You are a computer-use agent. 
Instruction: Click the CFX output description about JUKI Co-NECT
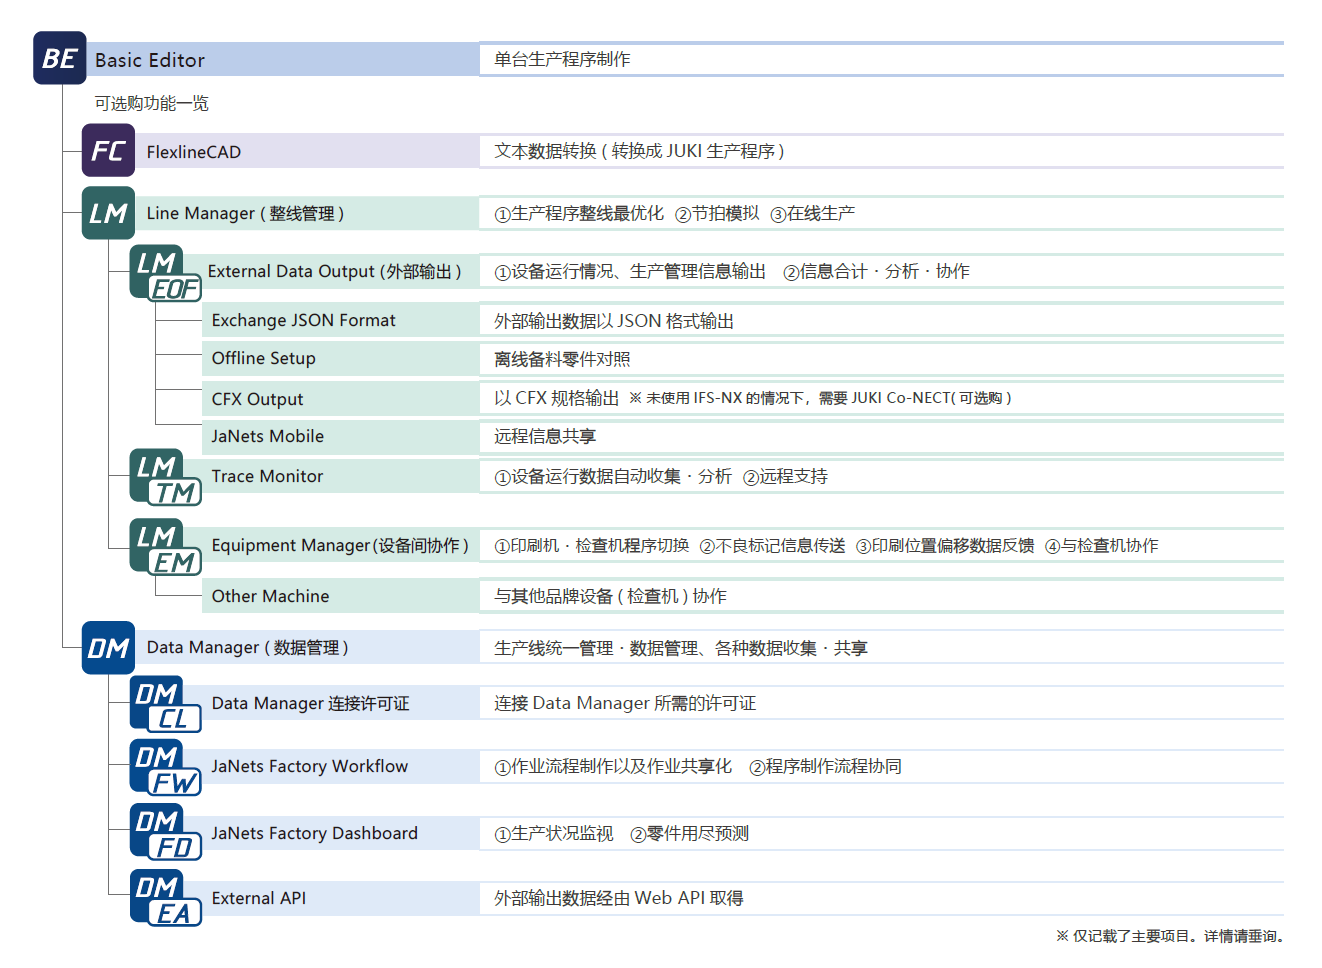(x=820, y=398)
